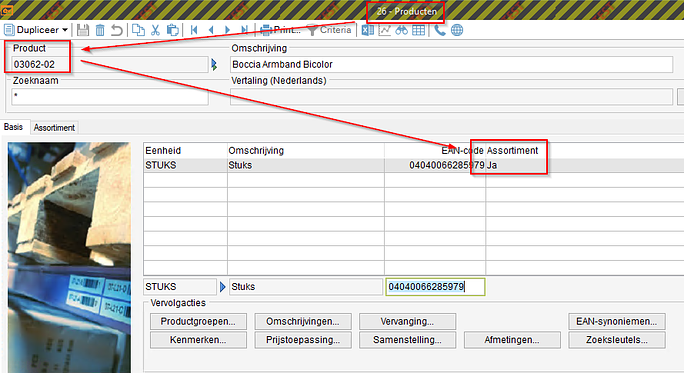684x373 pixels.
Task: Click the Omschrijving field with Boccia Armband Bicolor
Action: [x=451, y=65]
